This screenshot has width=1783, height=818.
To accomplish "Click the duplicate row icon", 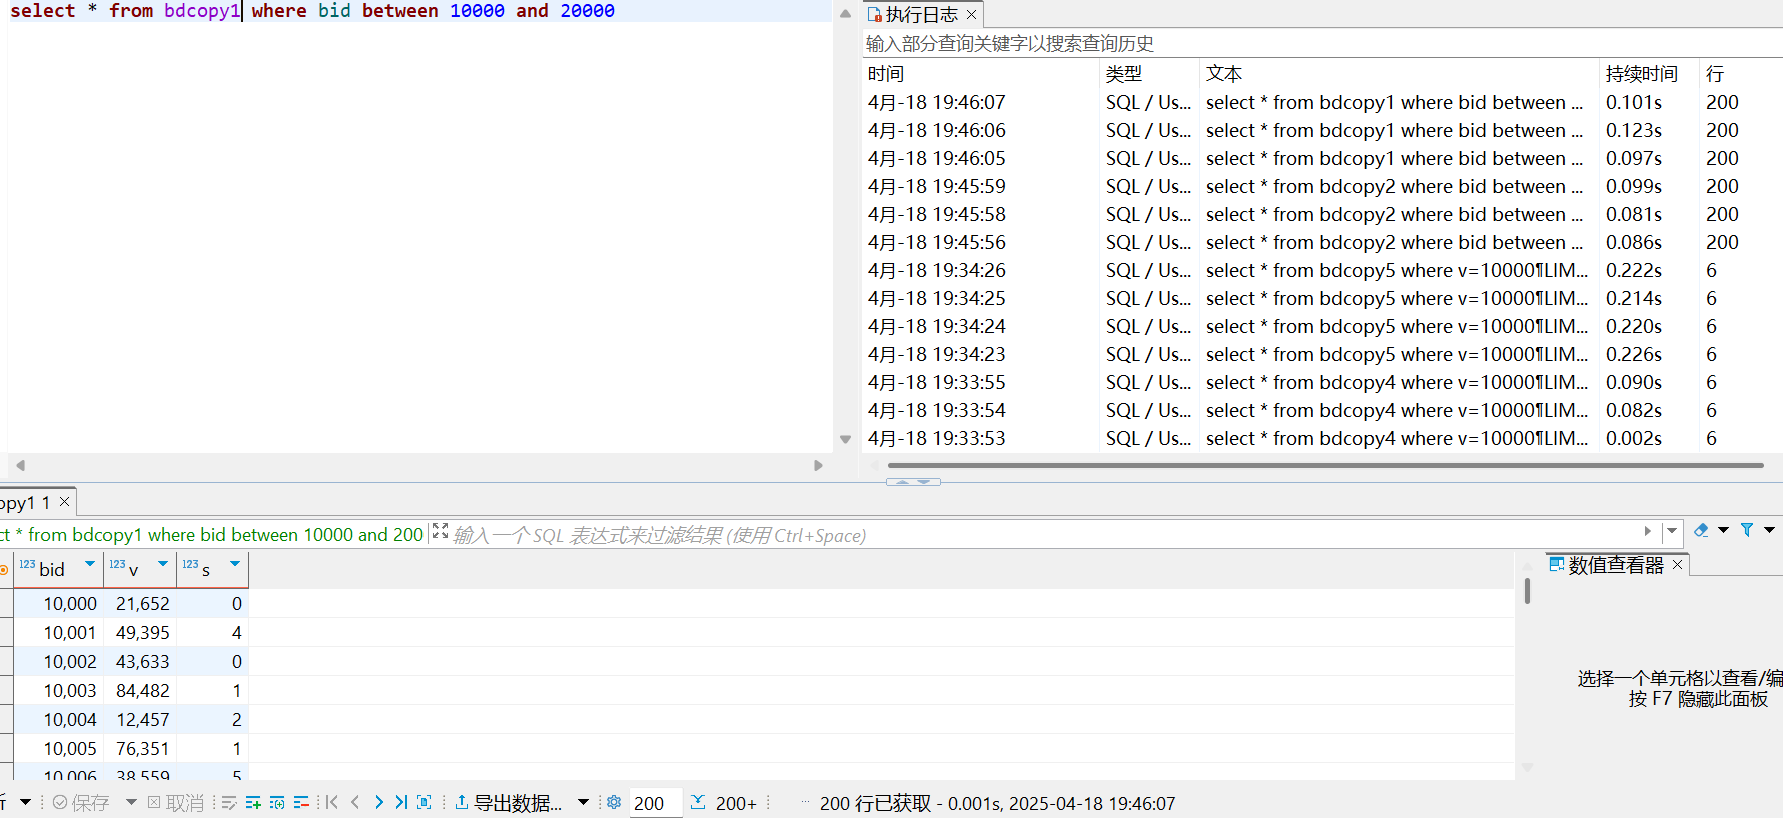I will pos(277,802).
